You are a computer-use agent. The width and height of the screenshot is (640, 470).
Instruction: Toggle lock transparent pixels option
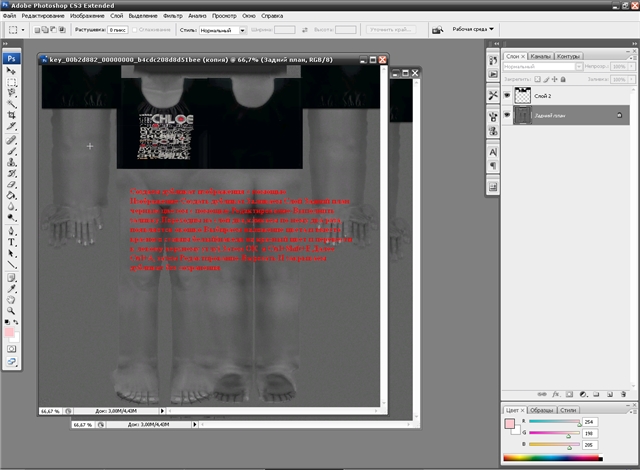tap(536, 77)
